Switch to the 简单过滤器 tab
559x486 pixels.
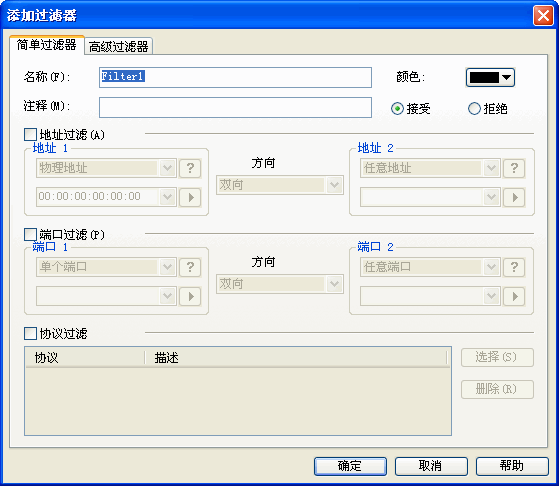[x=47, y=45]
